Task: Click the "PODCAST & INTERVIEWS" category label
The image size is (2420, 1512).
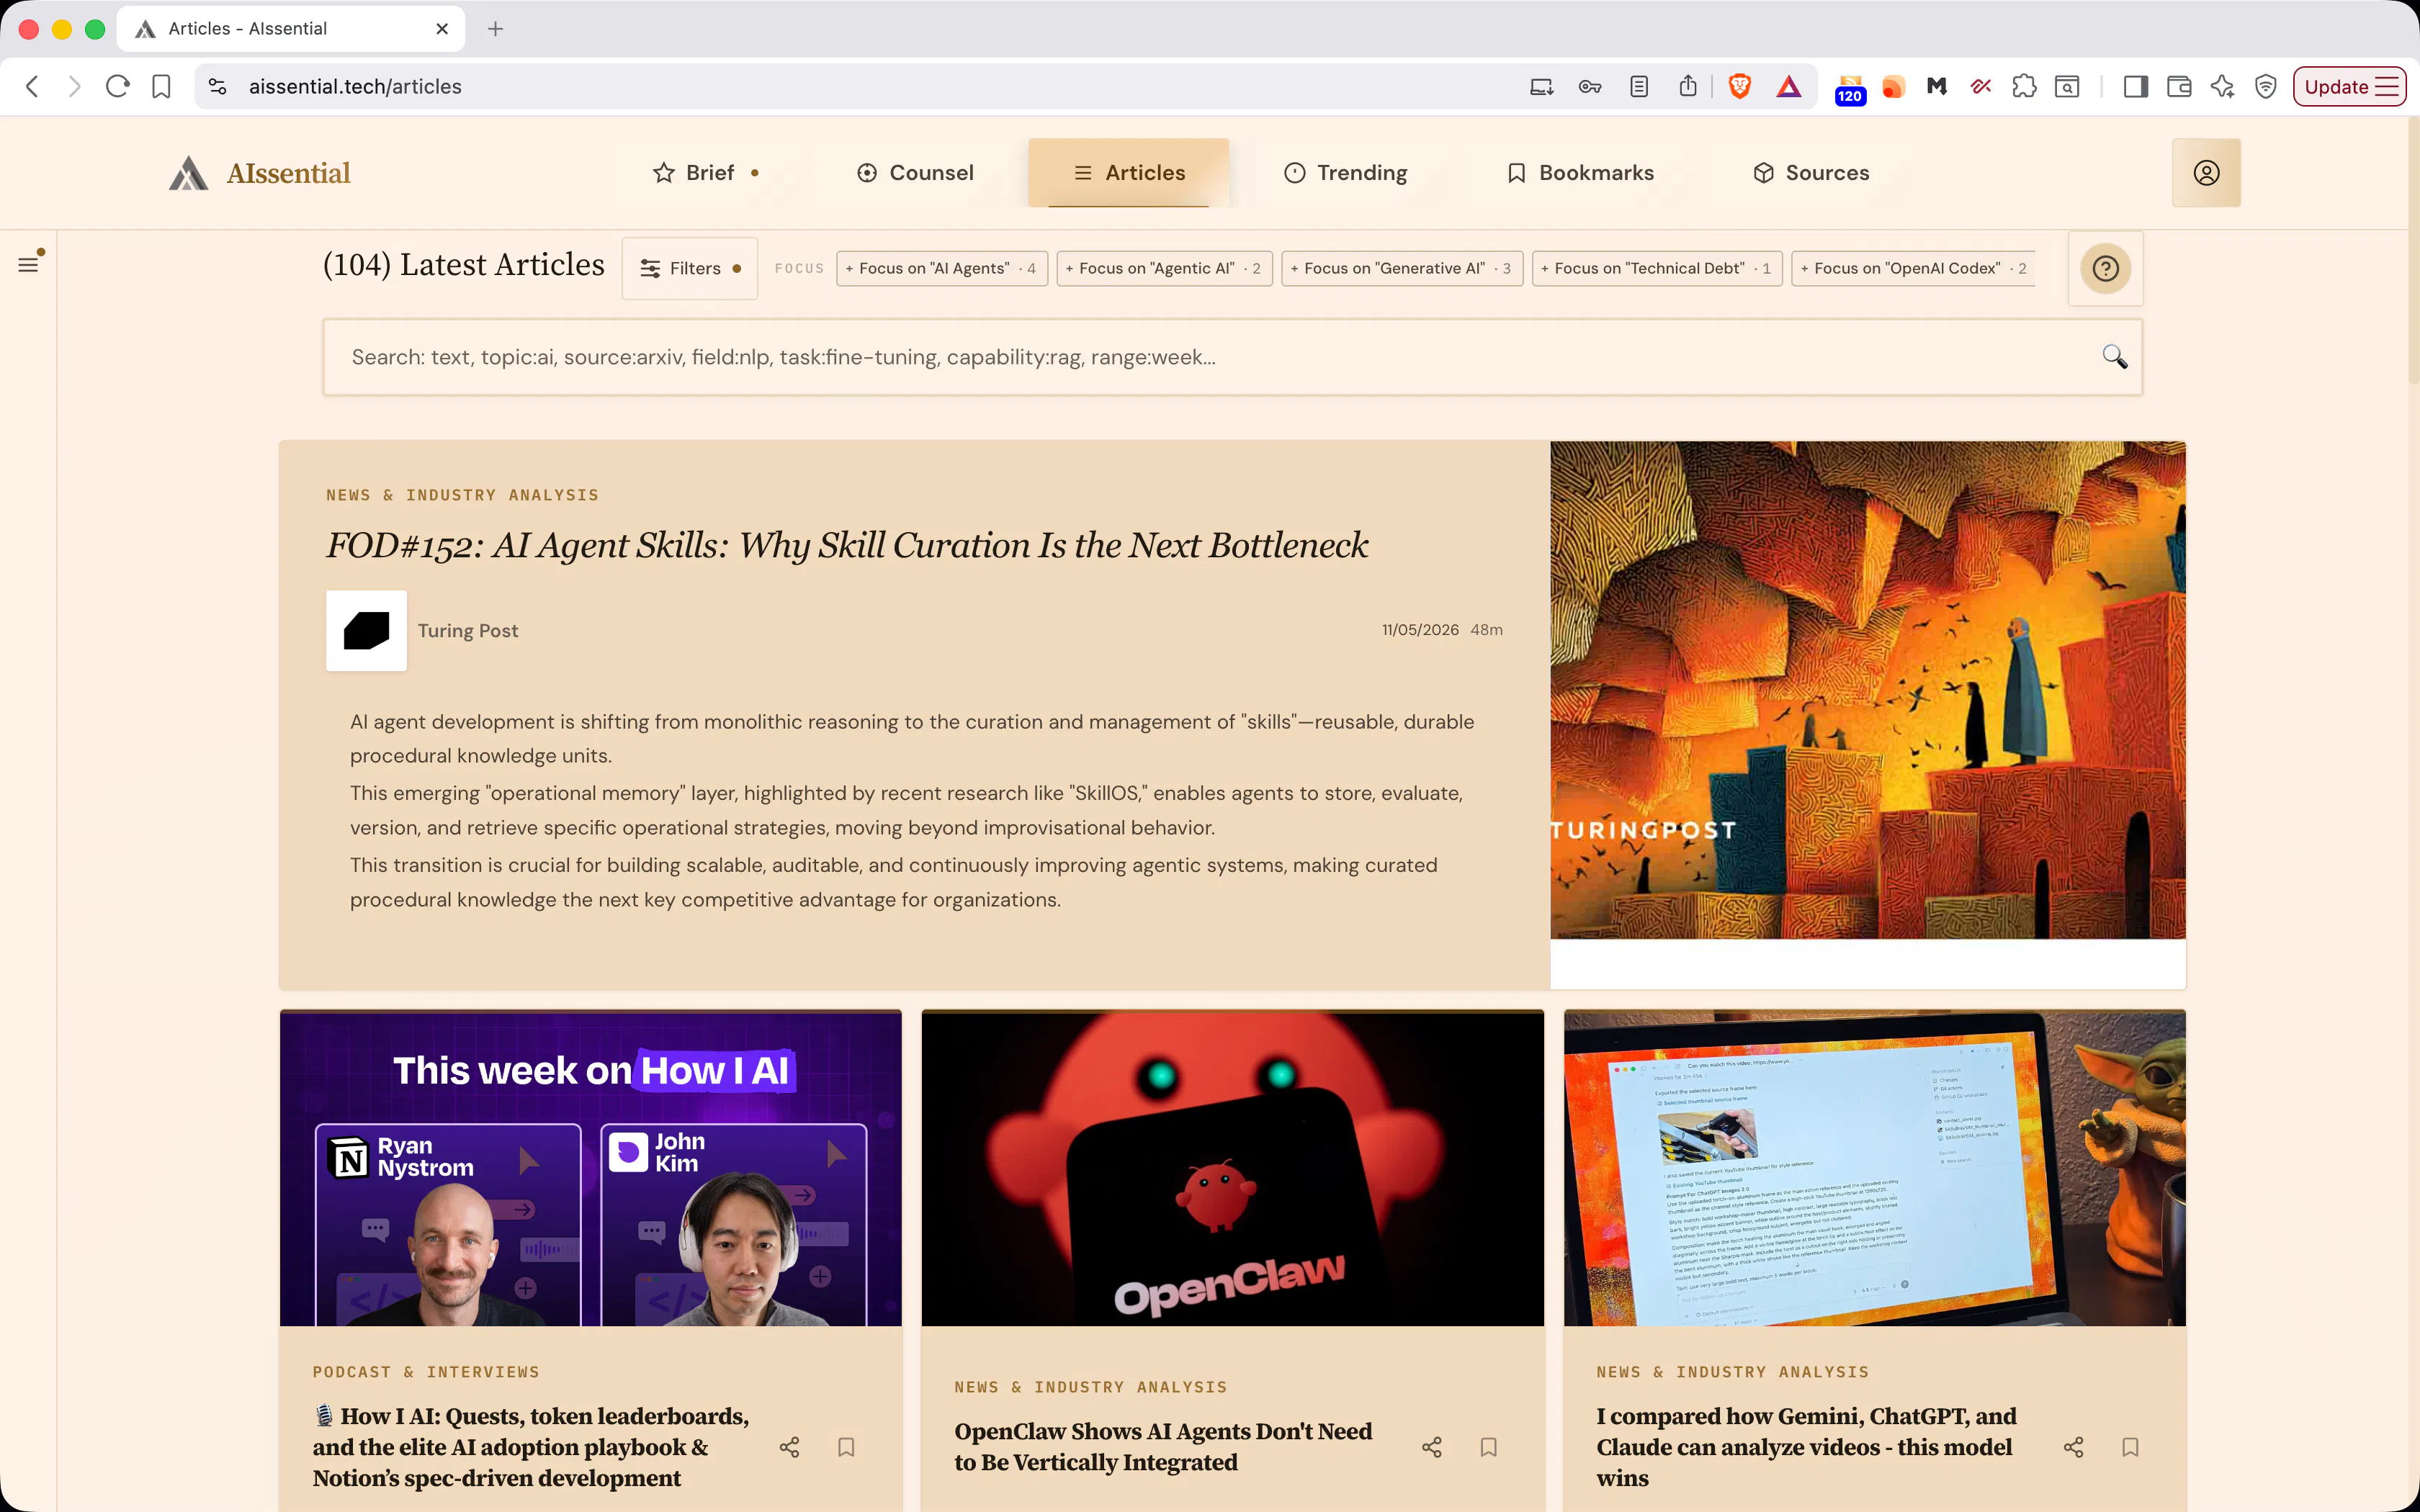Action: pyautogui.click(x=426, y=1372)
